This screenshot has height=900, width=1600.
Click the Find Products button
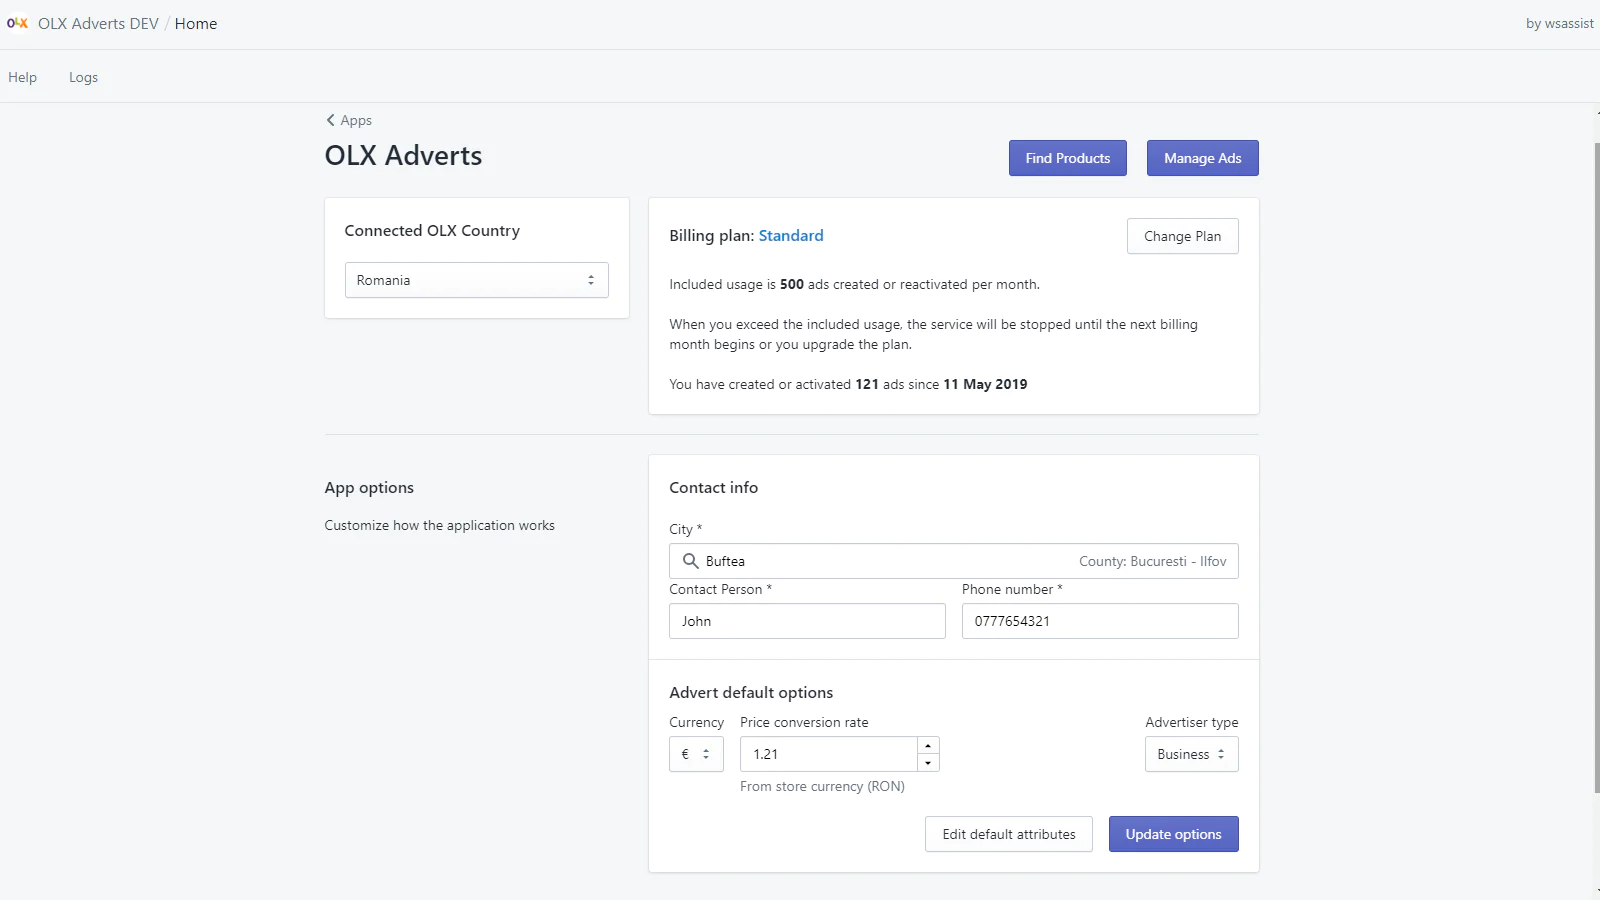pos(1067,158)
